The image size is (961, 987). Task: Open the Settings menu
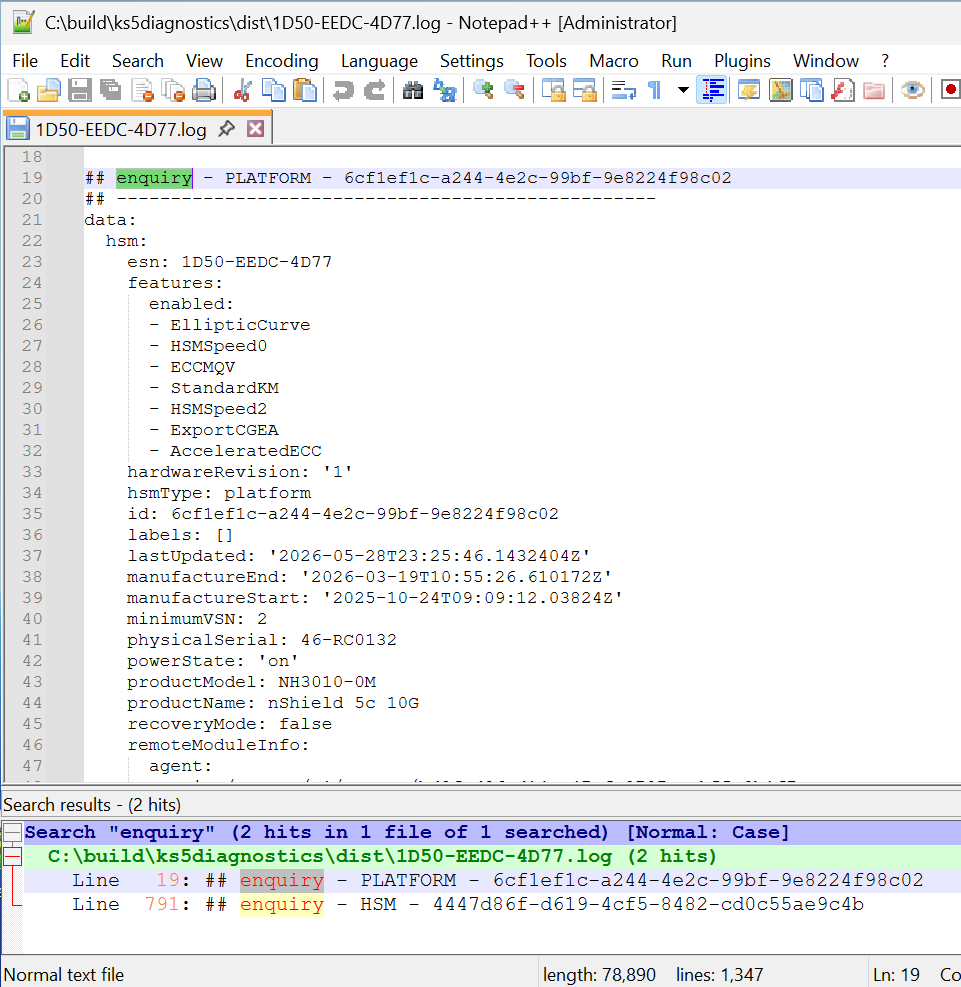(x=472, y=61)
